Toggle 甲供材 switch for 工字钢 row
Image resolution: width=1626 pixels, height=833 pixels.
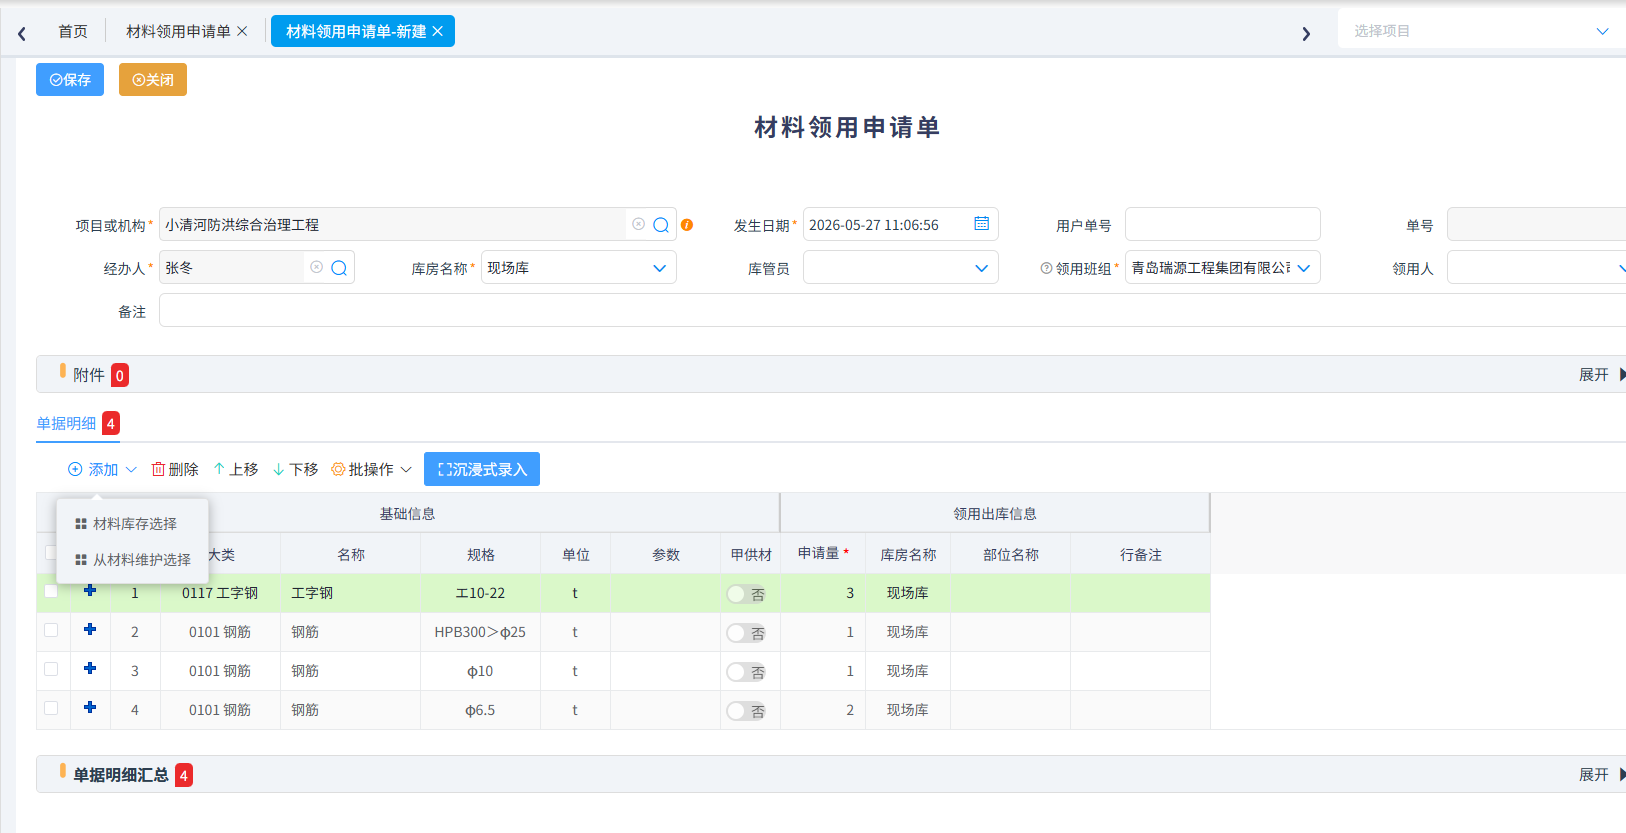(x=746, y=594)
